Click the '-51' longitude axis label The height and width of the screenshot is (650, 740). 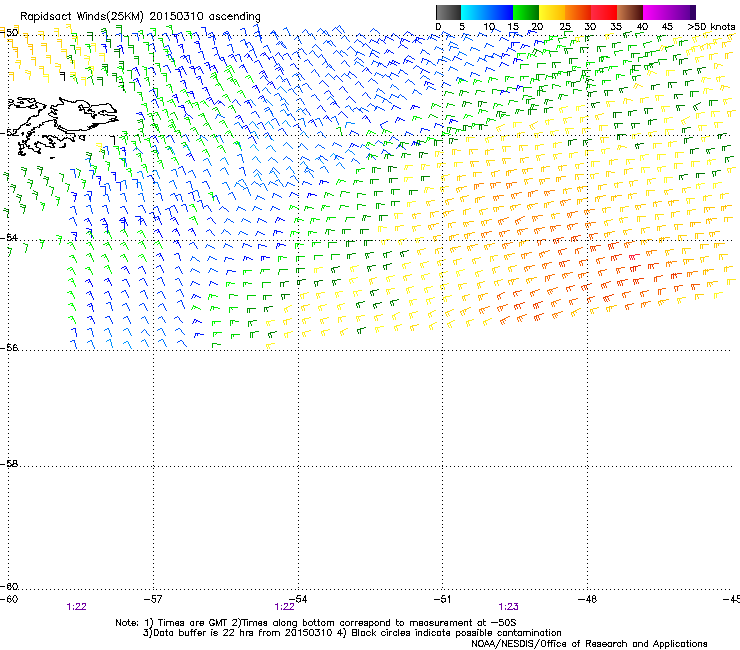tap(442, 599)
